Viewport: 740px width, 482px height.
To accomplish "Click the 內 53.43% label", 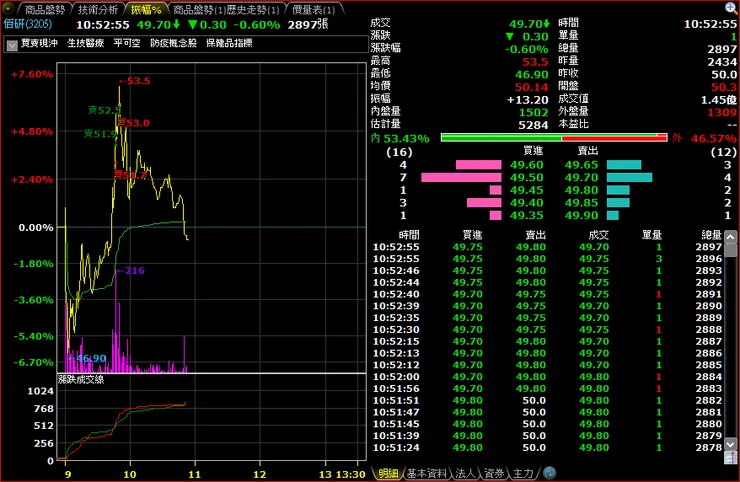I will [400, 138].
